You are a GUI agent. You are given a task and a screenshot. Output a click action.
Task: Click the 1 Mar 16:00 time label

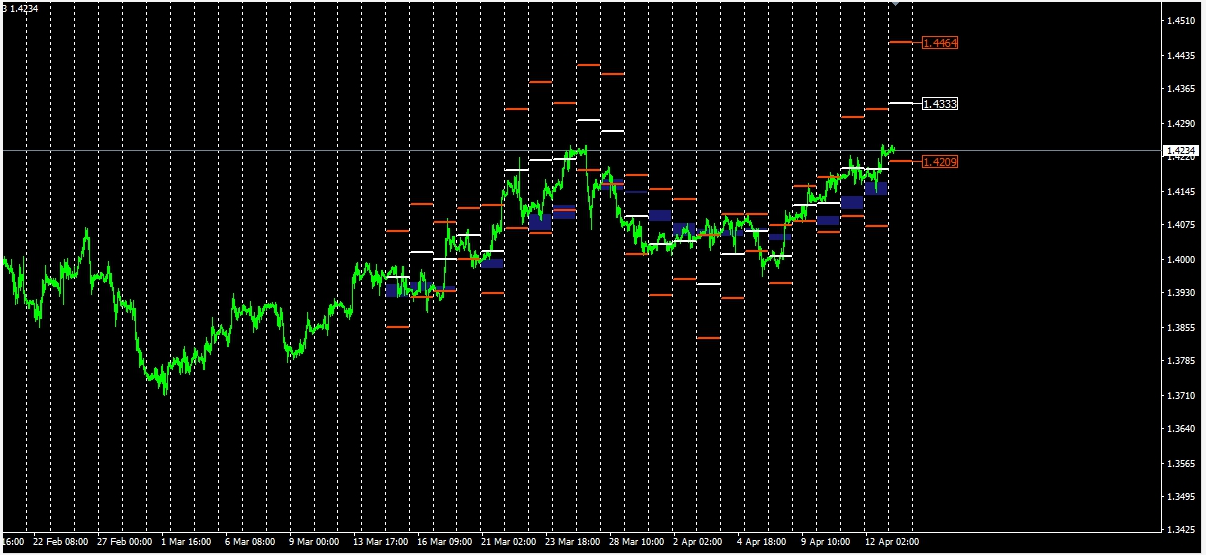point(187,542)
